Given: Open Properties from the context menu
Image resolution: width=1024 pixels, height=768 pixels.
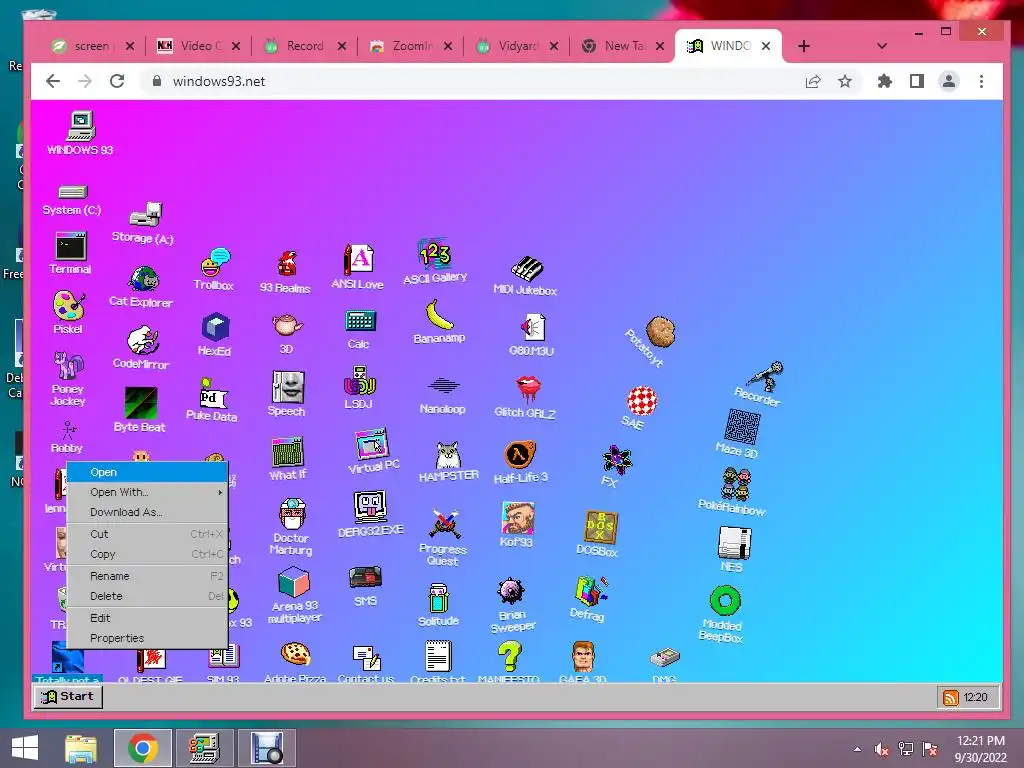Looking at the screenshot, I should click(148, 638).
